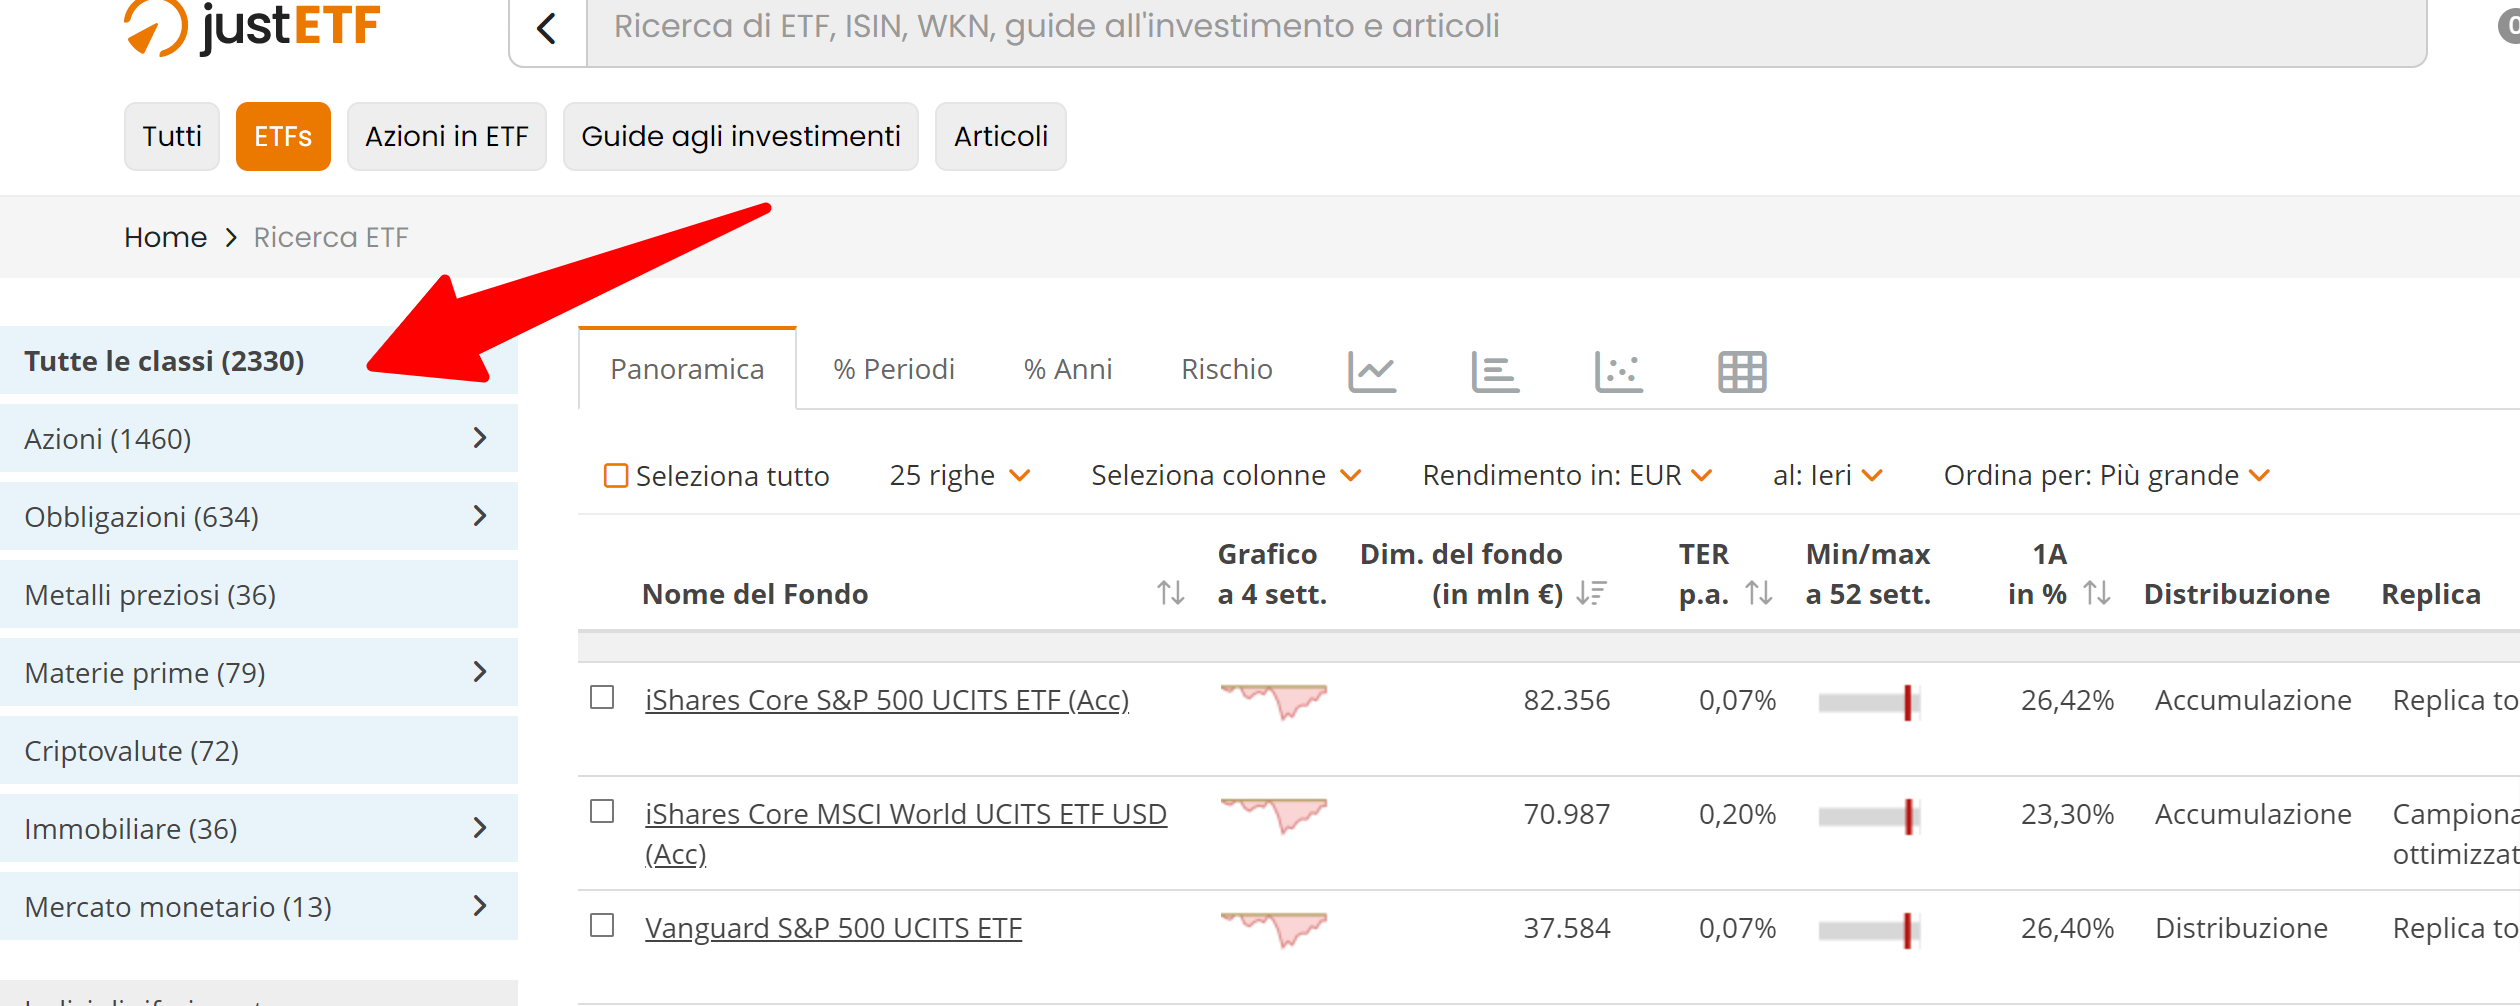The height and width of the screenshot is (1006, 2520).
Task: Check the Seleziona tutto checkbox
Action: point(616,475)
